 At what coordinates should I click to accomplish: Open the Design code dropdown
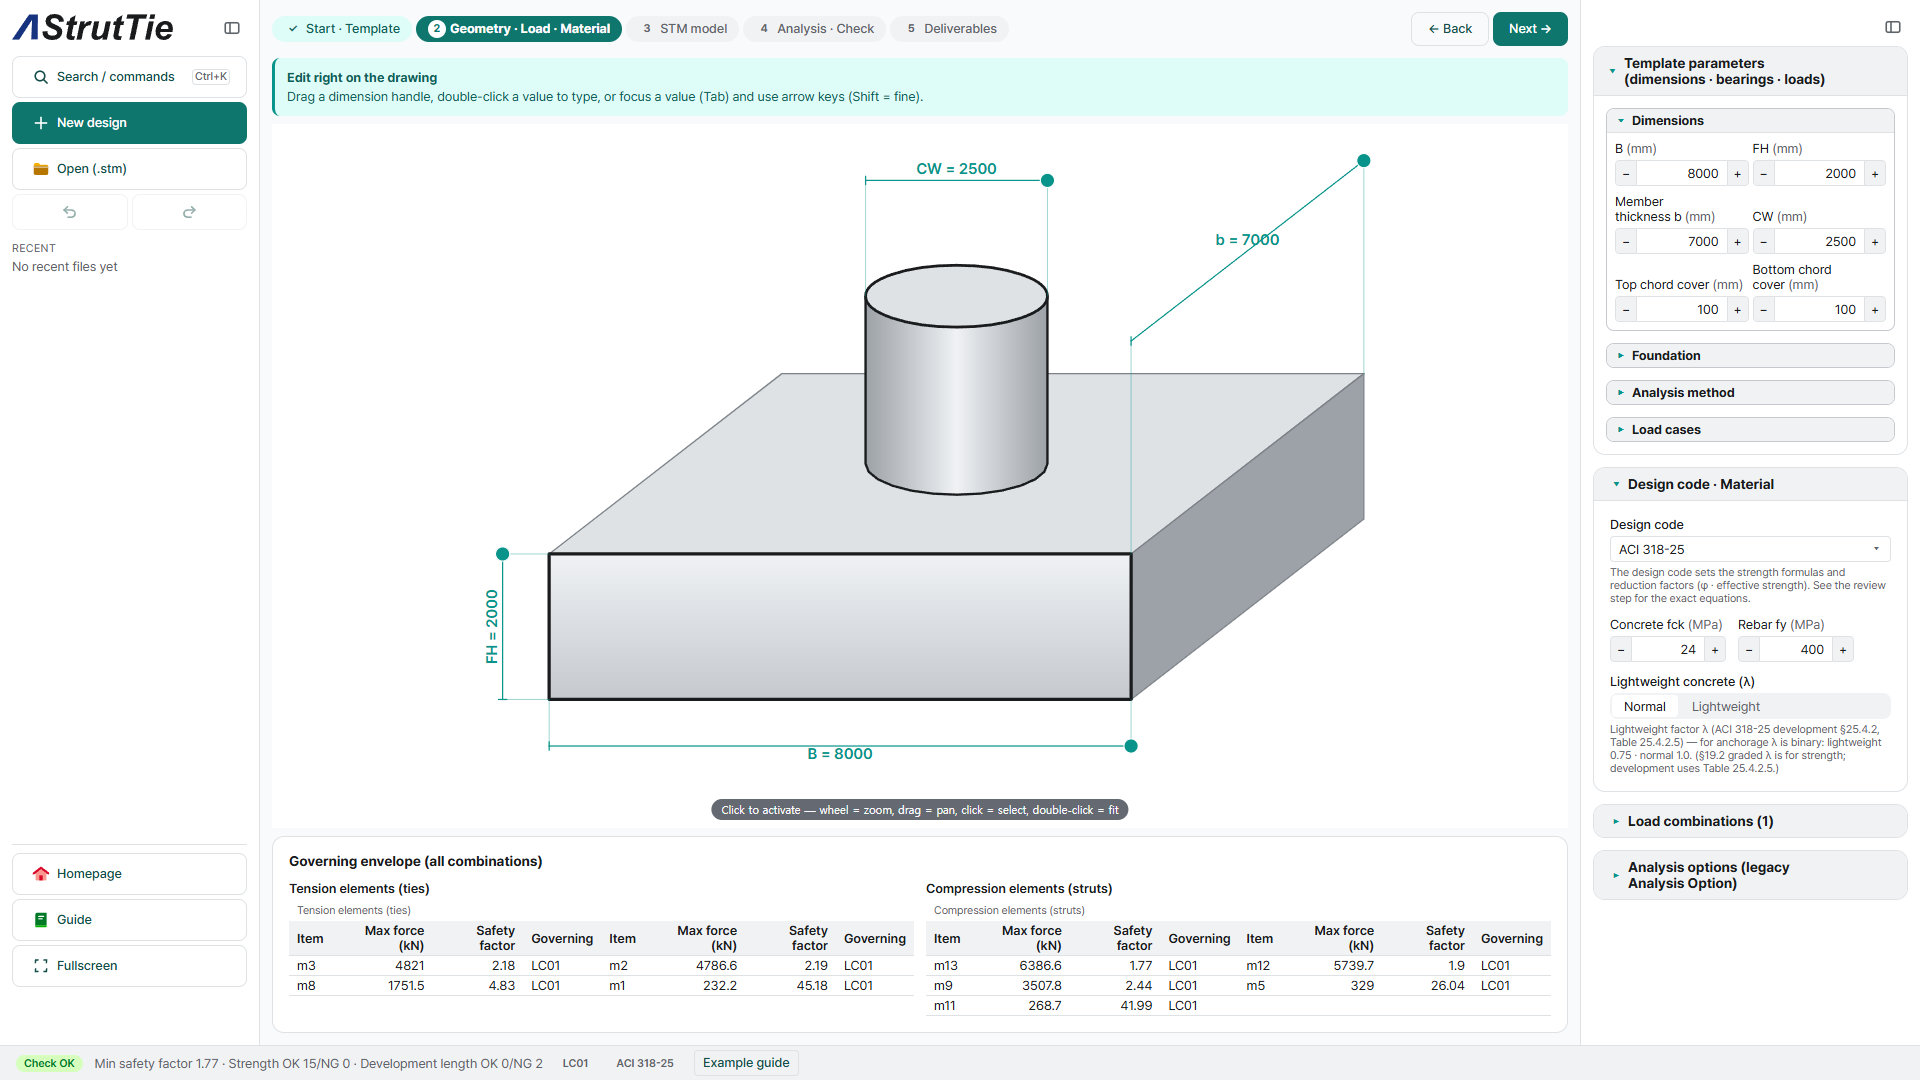[1750, 550]
